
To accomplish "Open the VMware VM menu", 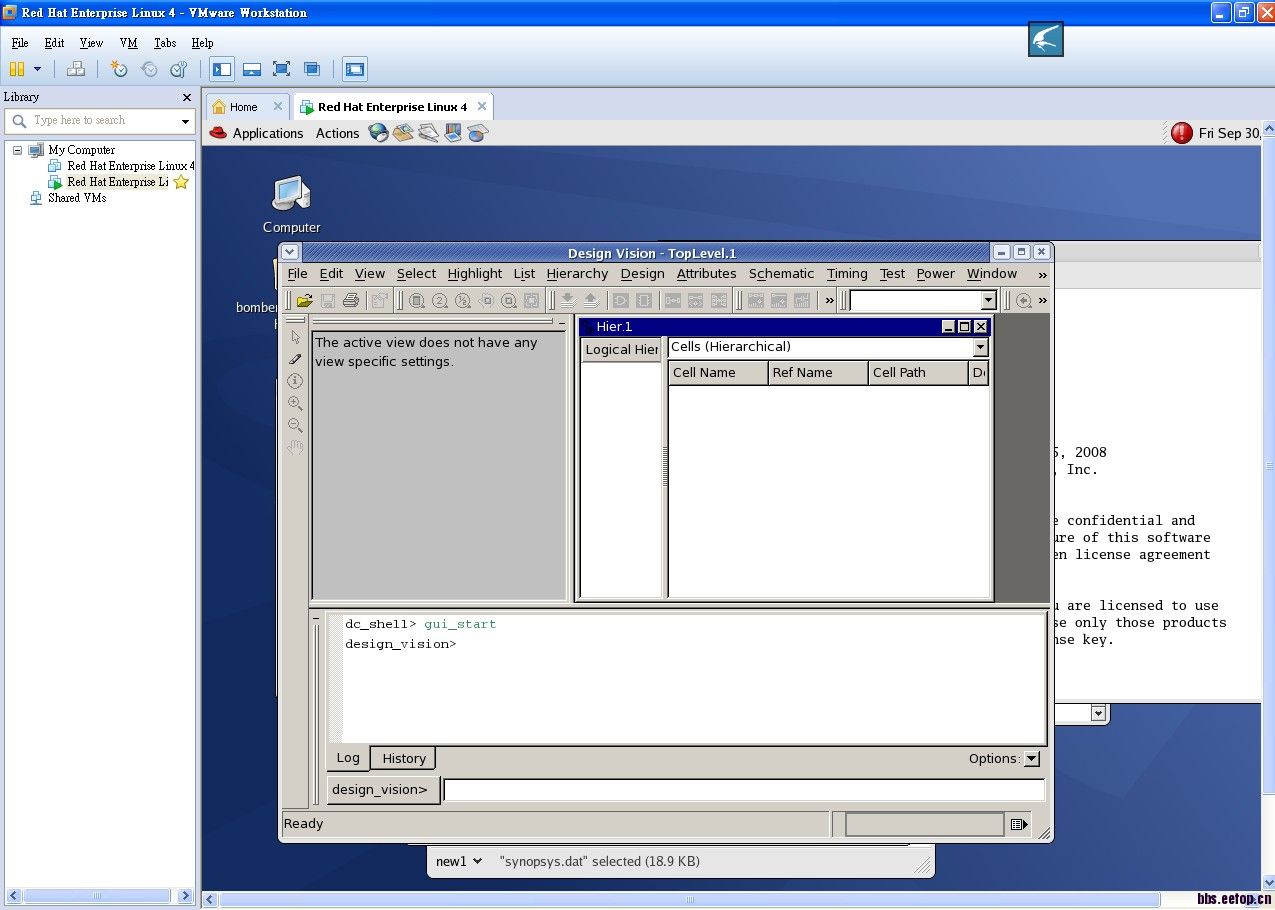I will [x=128, y=43].
